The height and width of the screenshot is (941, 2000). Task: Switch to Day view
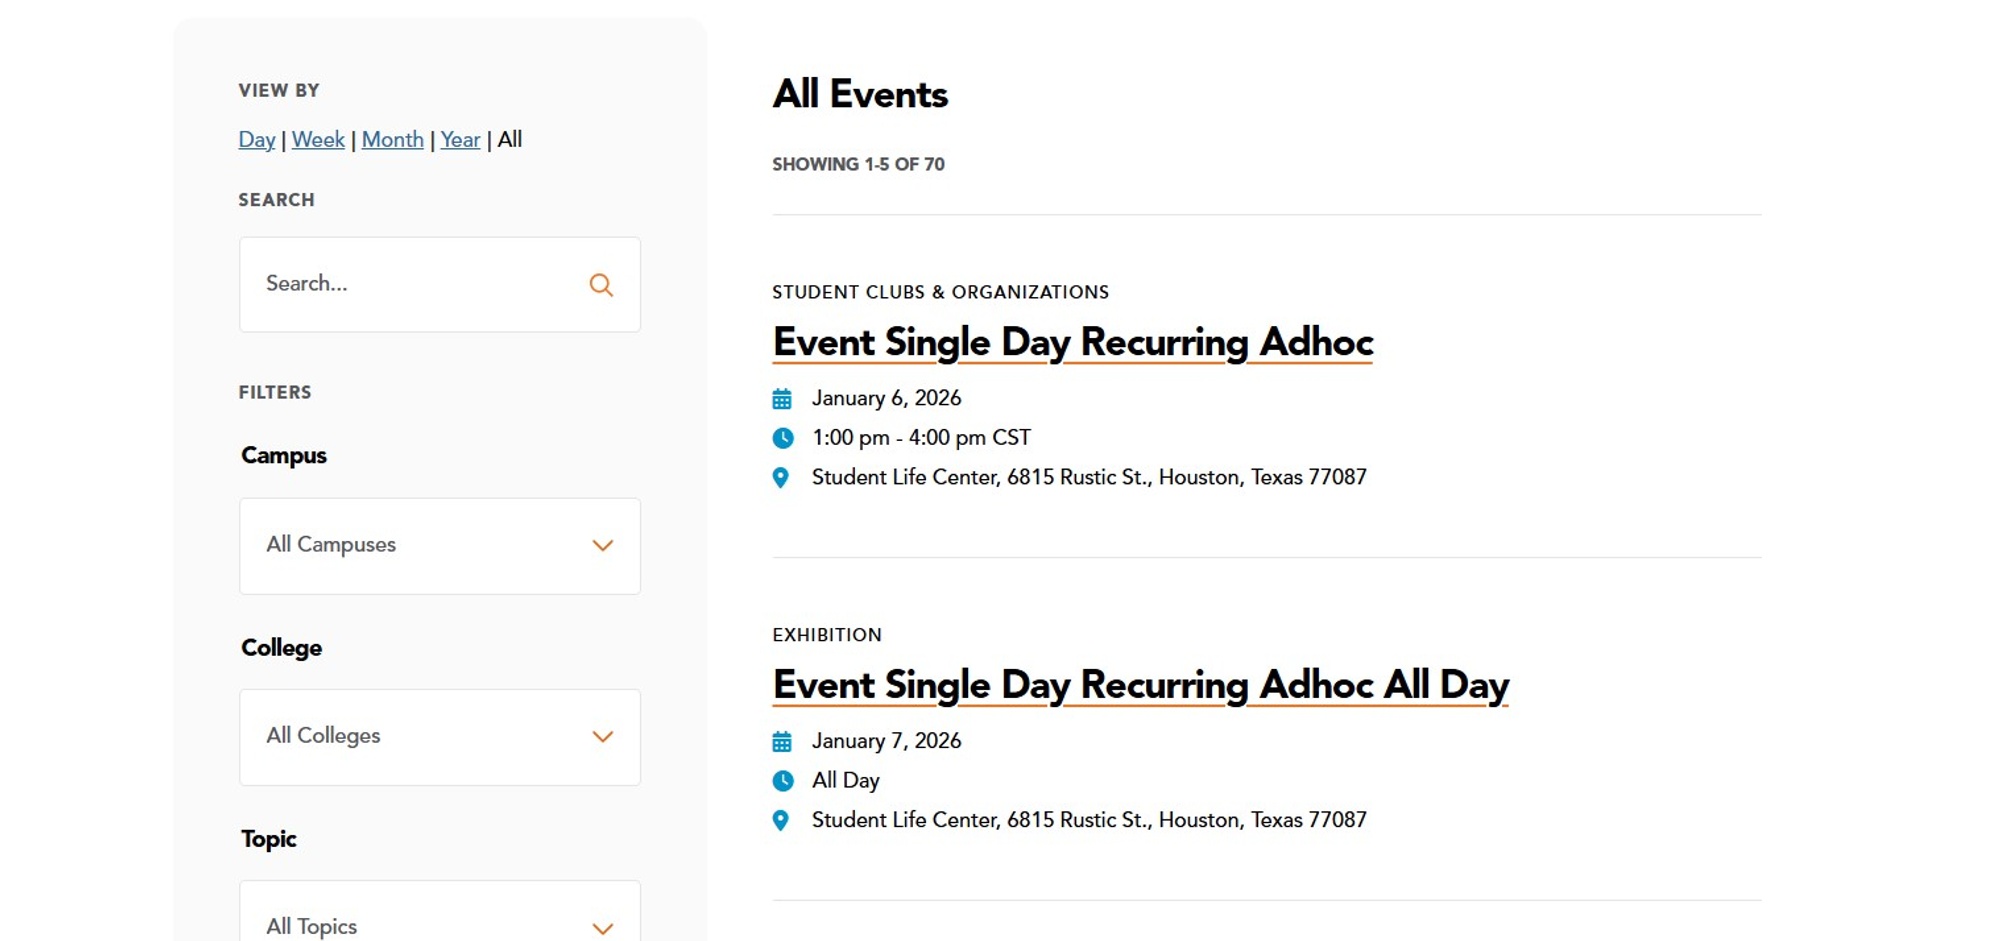click(256, 140)
